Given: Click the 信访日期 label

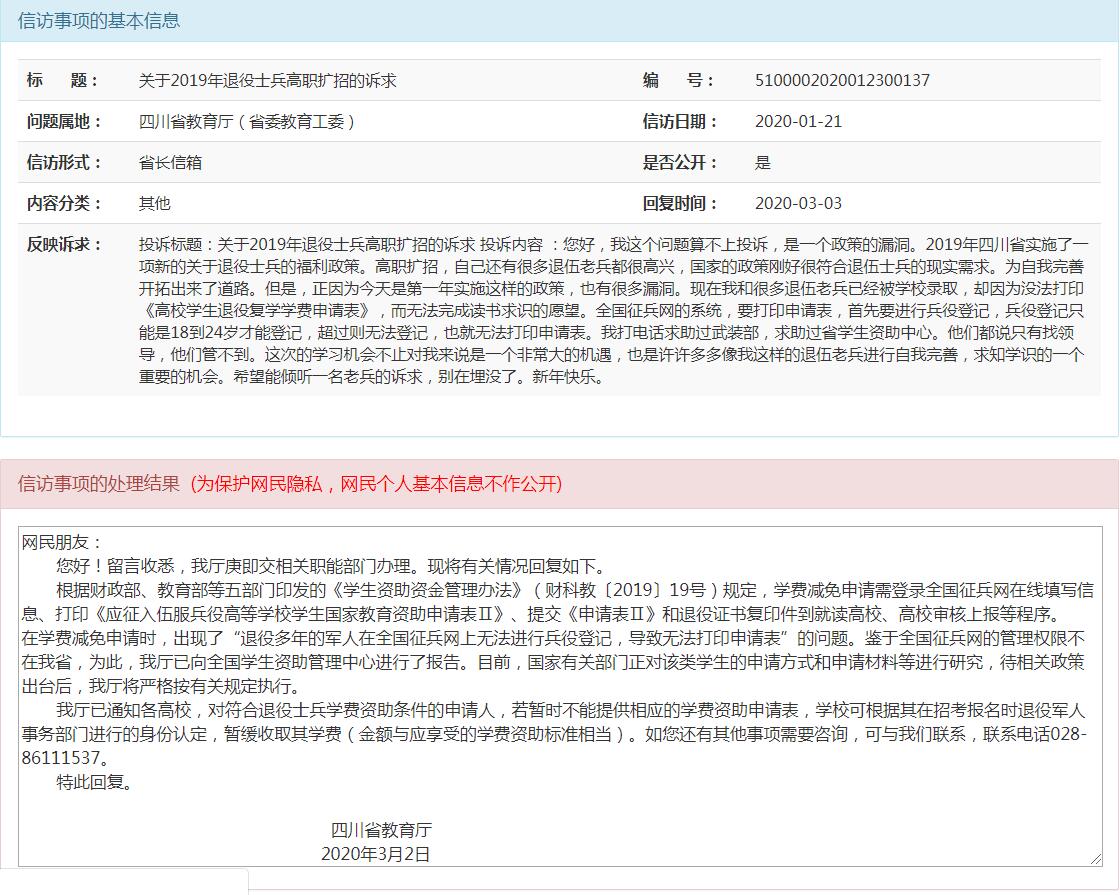Looking at the screenshot, I should point(680,121).
